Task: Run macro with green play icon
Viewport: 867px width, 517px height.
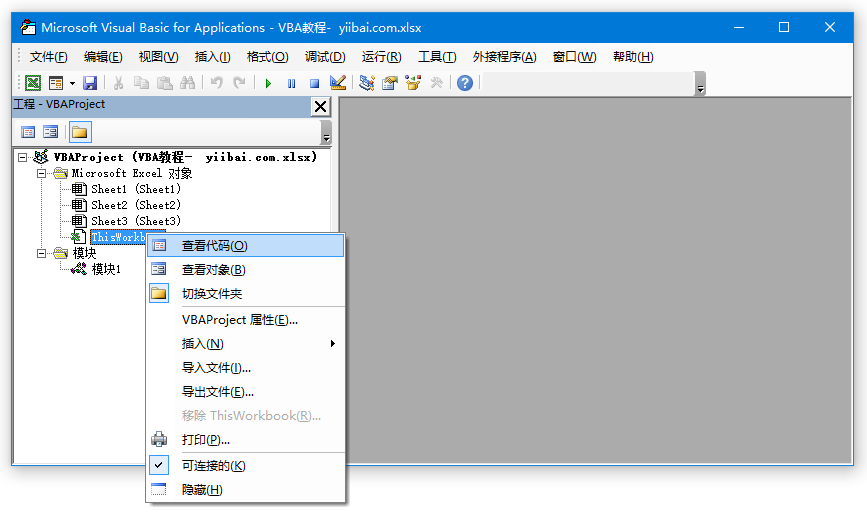Action: (x=268, y=83)
